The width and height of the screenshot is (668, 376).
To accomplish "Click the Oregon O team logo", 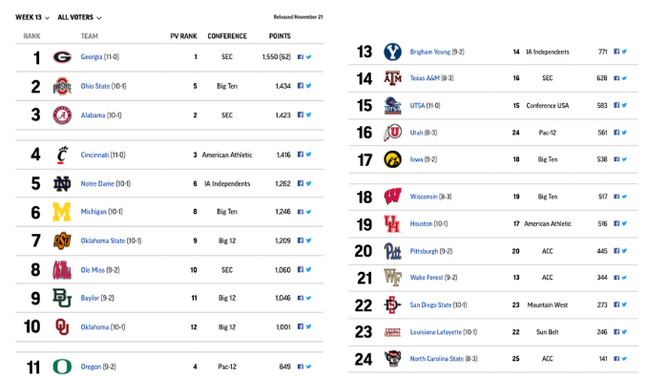I will (x=62, y=367).
